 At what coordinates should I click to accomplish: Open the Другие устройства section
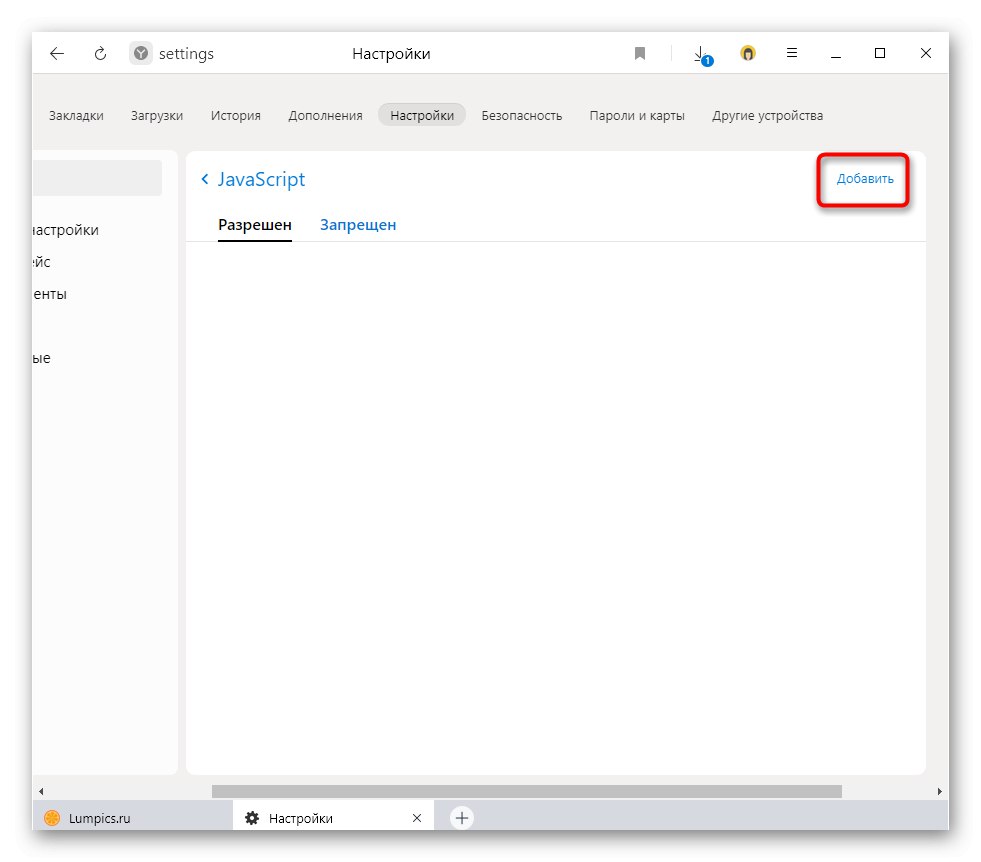[x=768, y=116]
